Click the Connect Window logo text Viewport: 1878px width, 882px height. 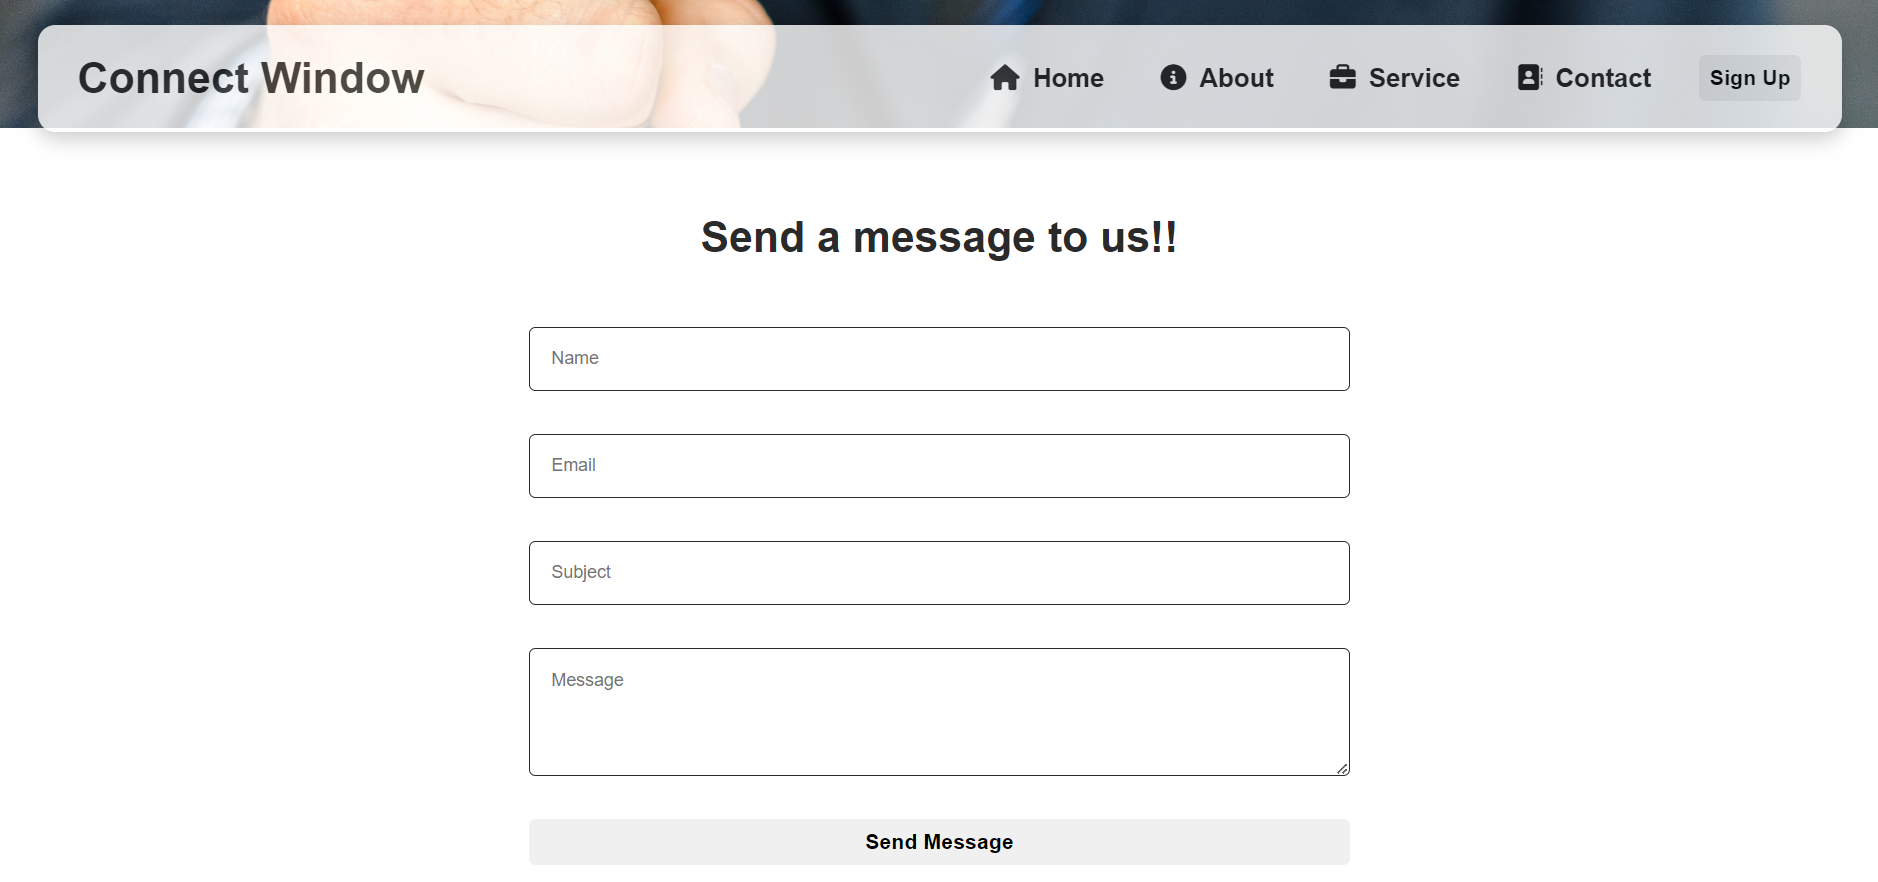[x=251, y=78]
